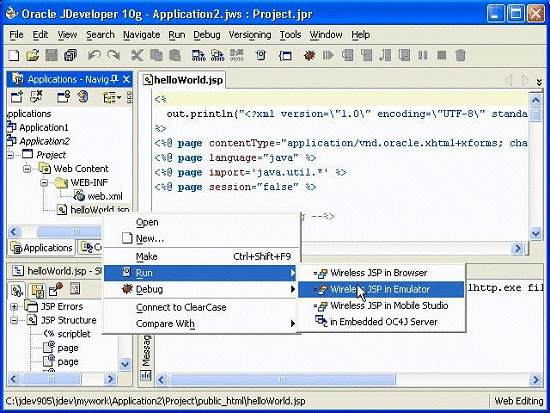This screenshot has height=413, width=550.
Task: Click the bar chart icon beside the messages pane
Action: (145, 376)
